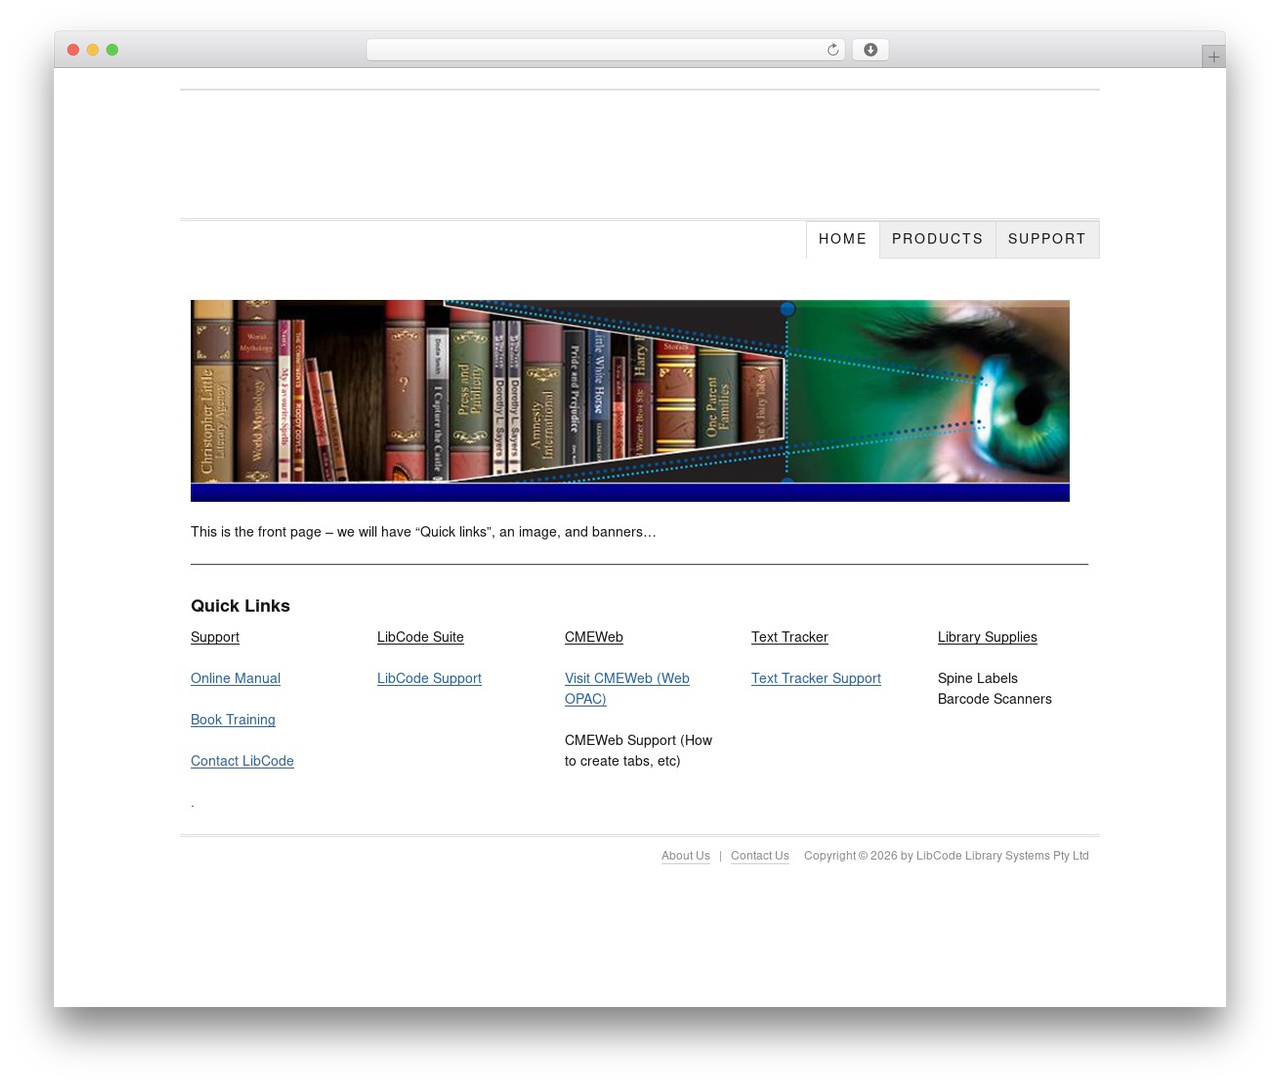Image resolution: width=1280 pixels, height=1084 pixels.
Task: Click the Support quick links heading
Action: [x=215, y=637]
